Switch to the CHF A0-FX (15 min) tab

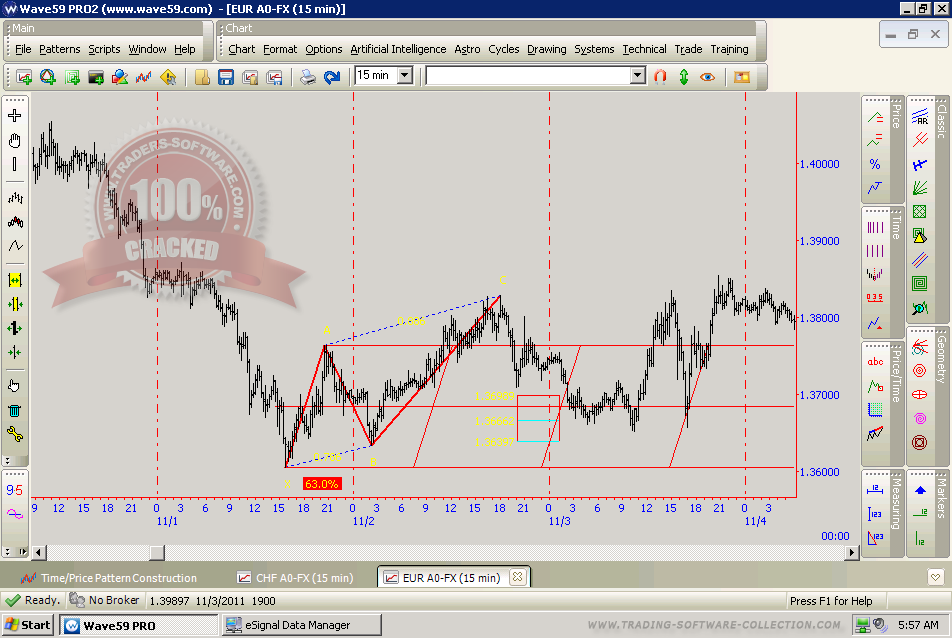click(x=295, y=578)
